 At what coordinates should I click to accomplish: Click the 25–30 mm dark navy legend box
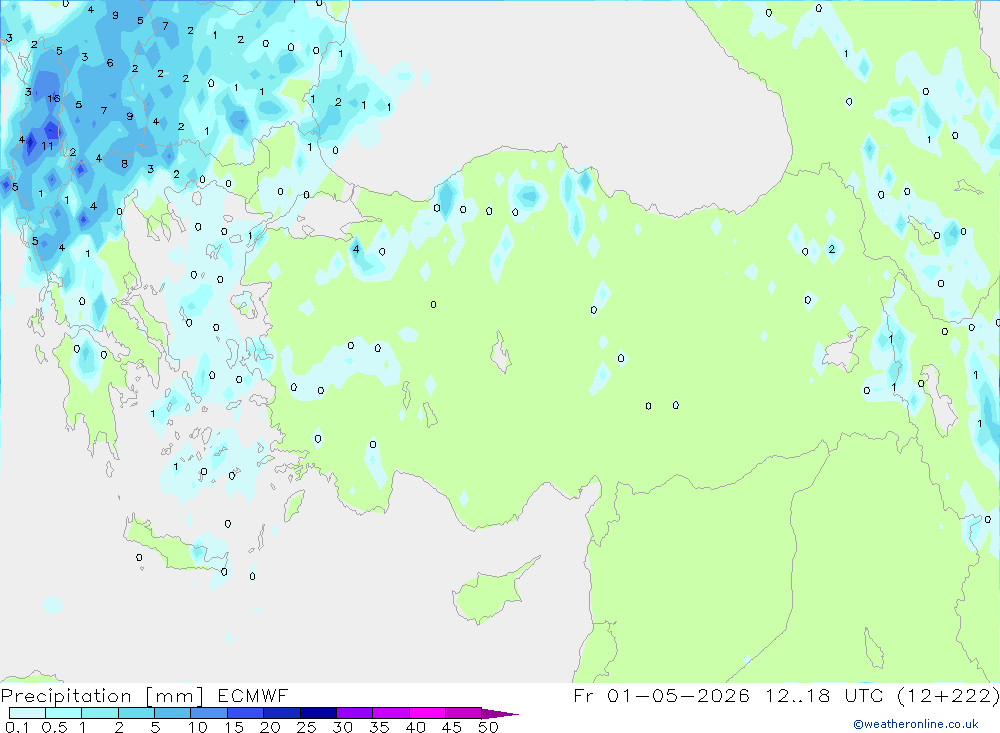(x=318, y=713)
